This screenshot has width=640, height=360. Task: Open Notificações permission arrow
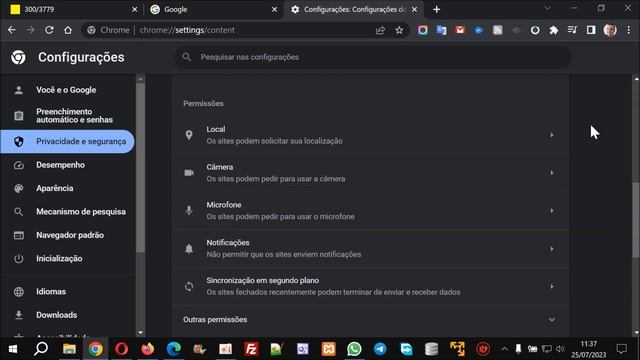point(552,249)
